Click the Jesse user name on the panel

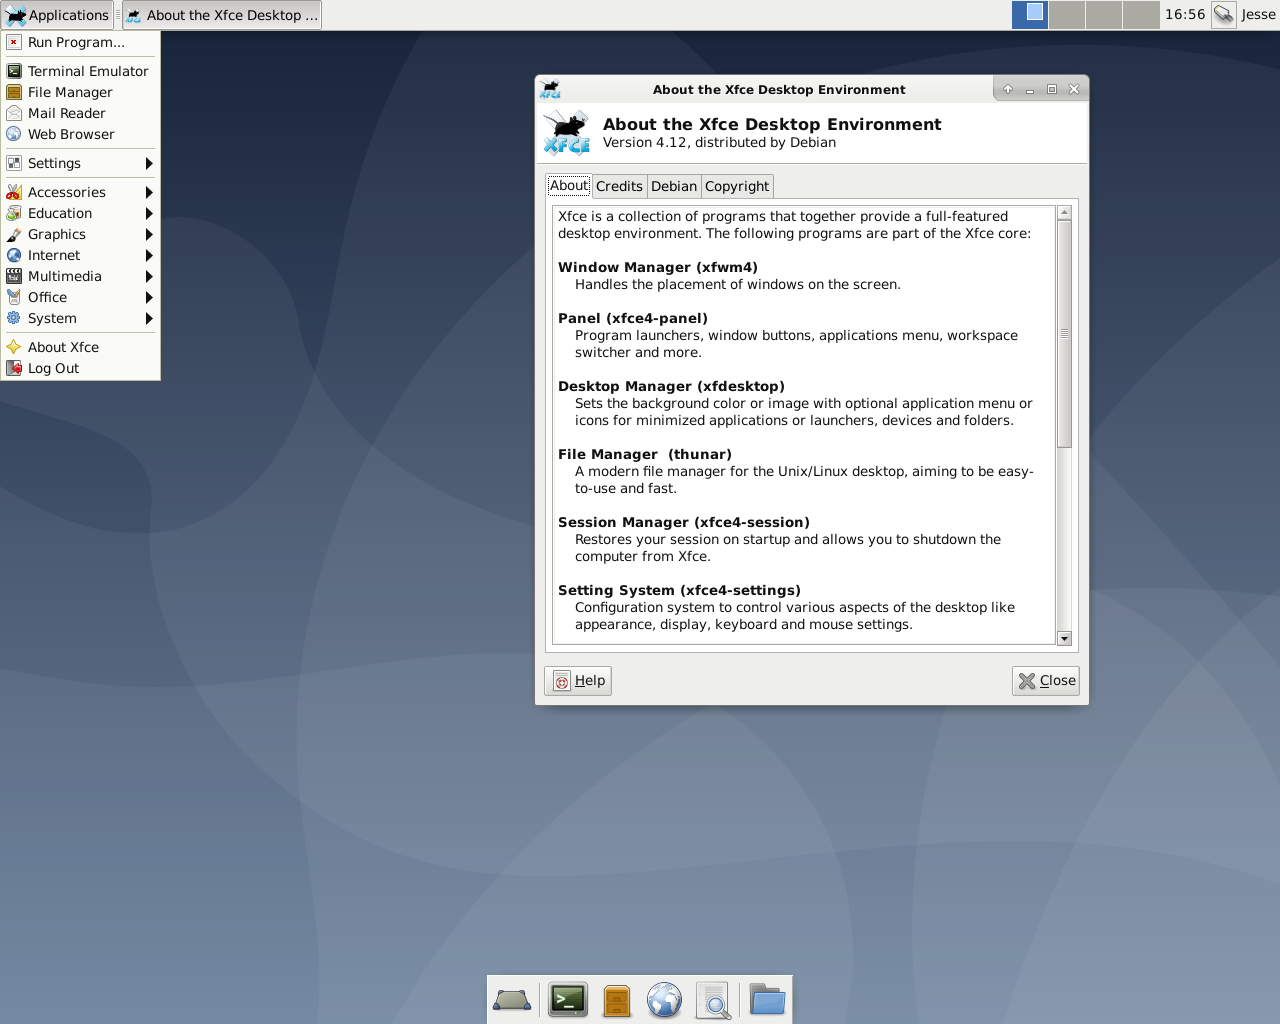[1258, 14]
